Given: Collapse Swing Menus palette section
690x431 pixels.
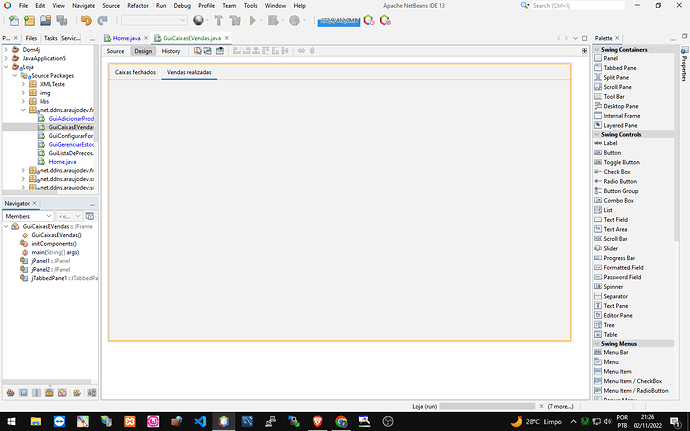Looking at the screenshot, I should click(x=597, y=344).
